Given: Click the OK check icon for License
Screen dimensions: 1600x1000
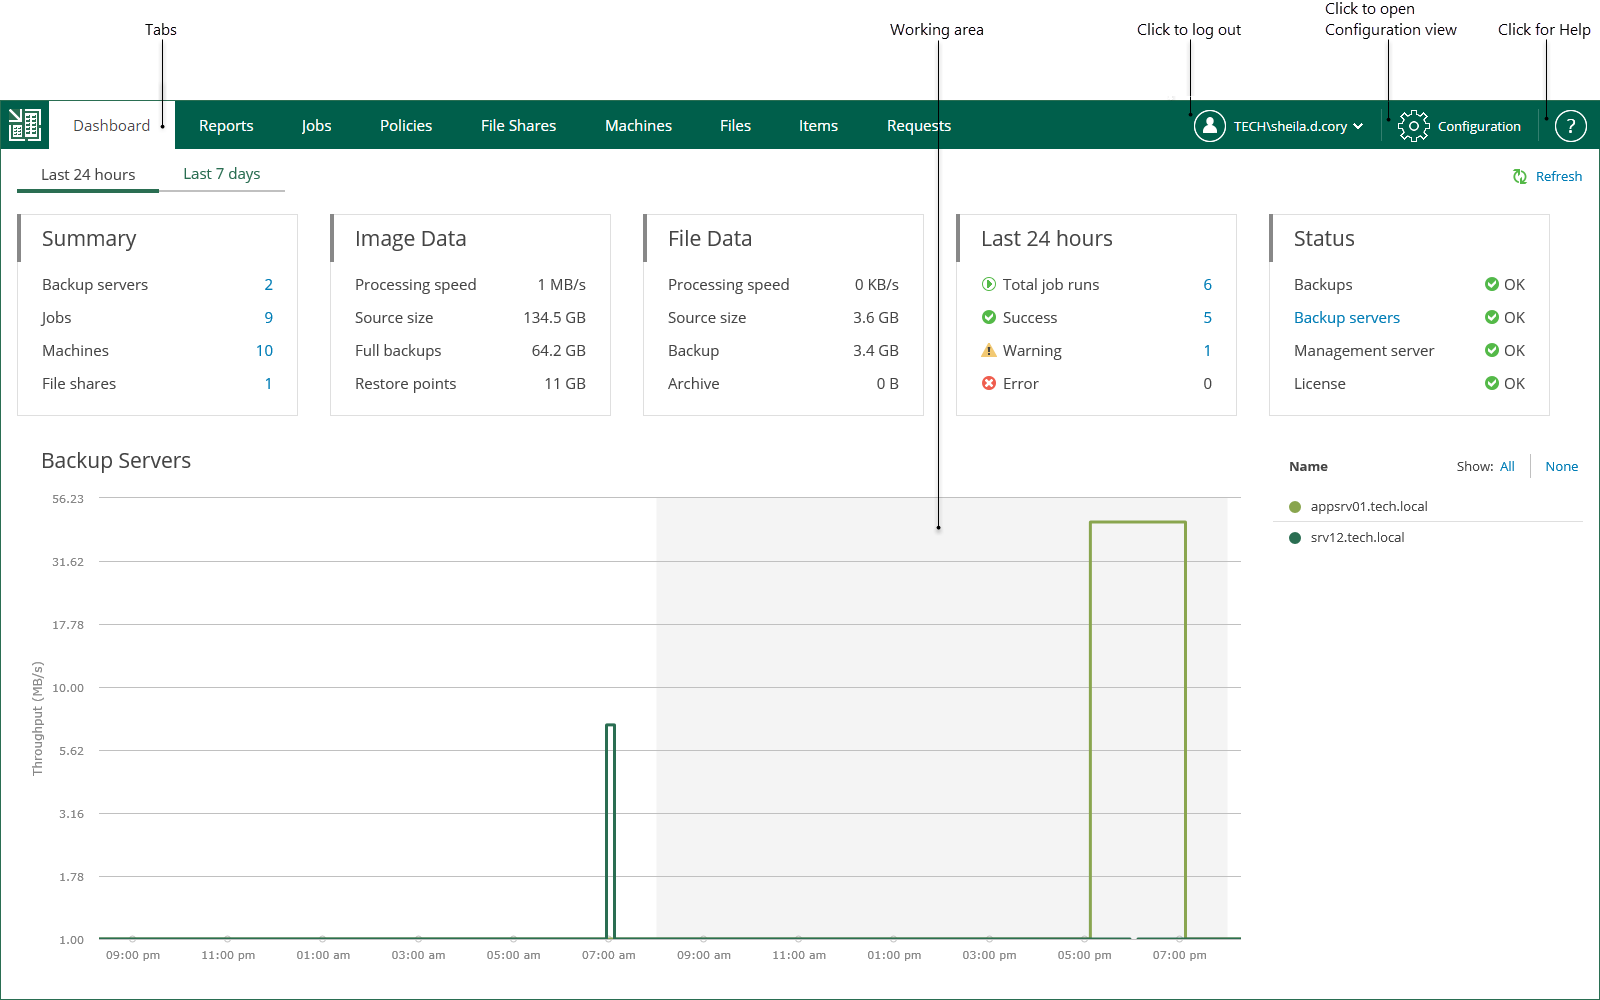Looking at the screenshot, I should [x=1491, y=383].
